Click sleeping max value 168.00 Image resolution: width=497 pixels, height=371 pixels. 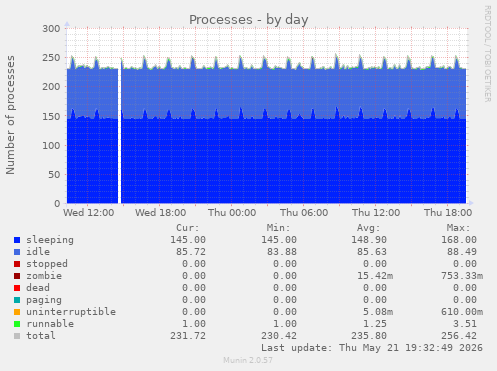[459, 240]
